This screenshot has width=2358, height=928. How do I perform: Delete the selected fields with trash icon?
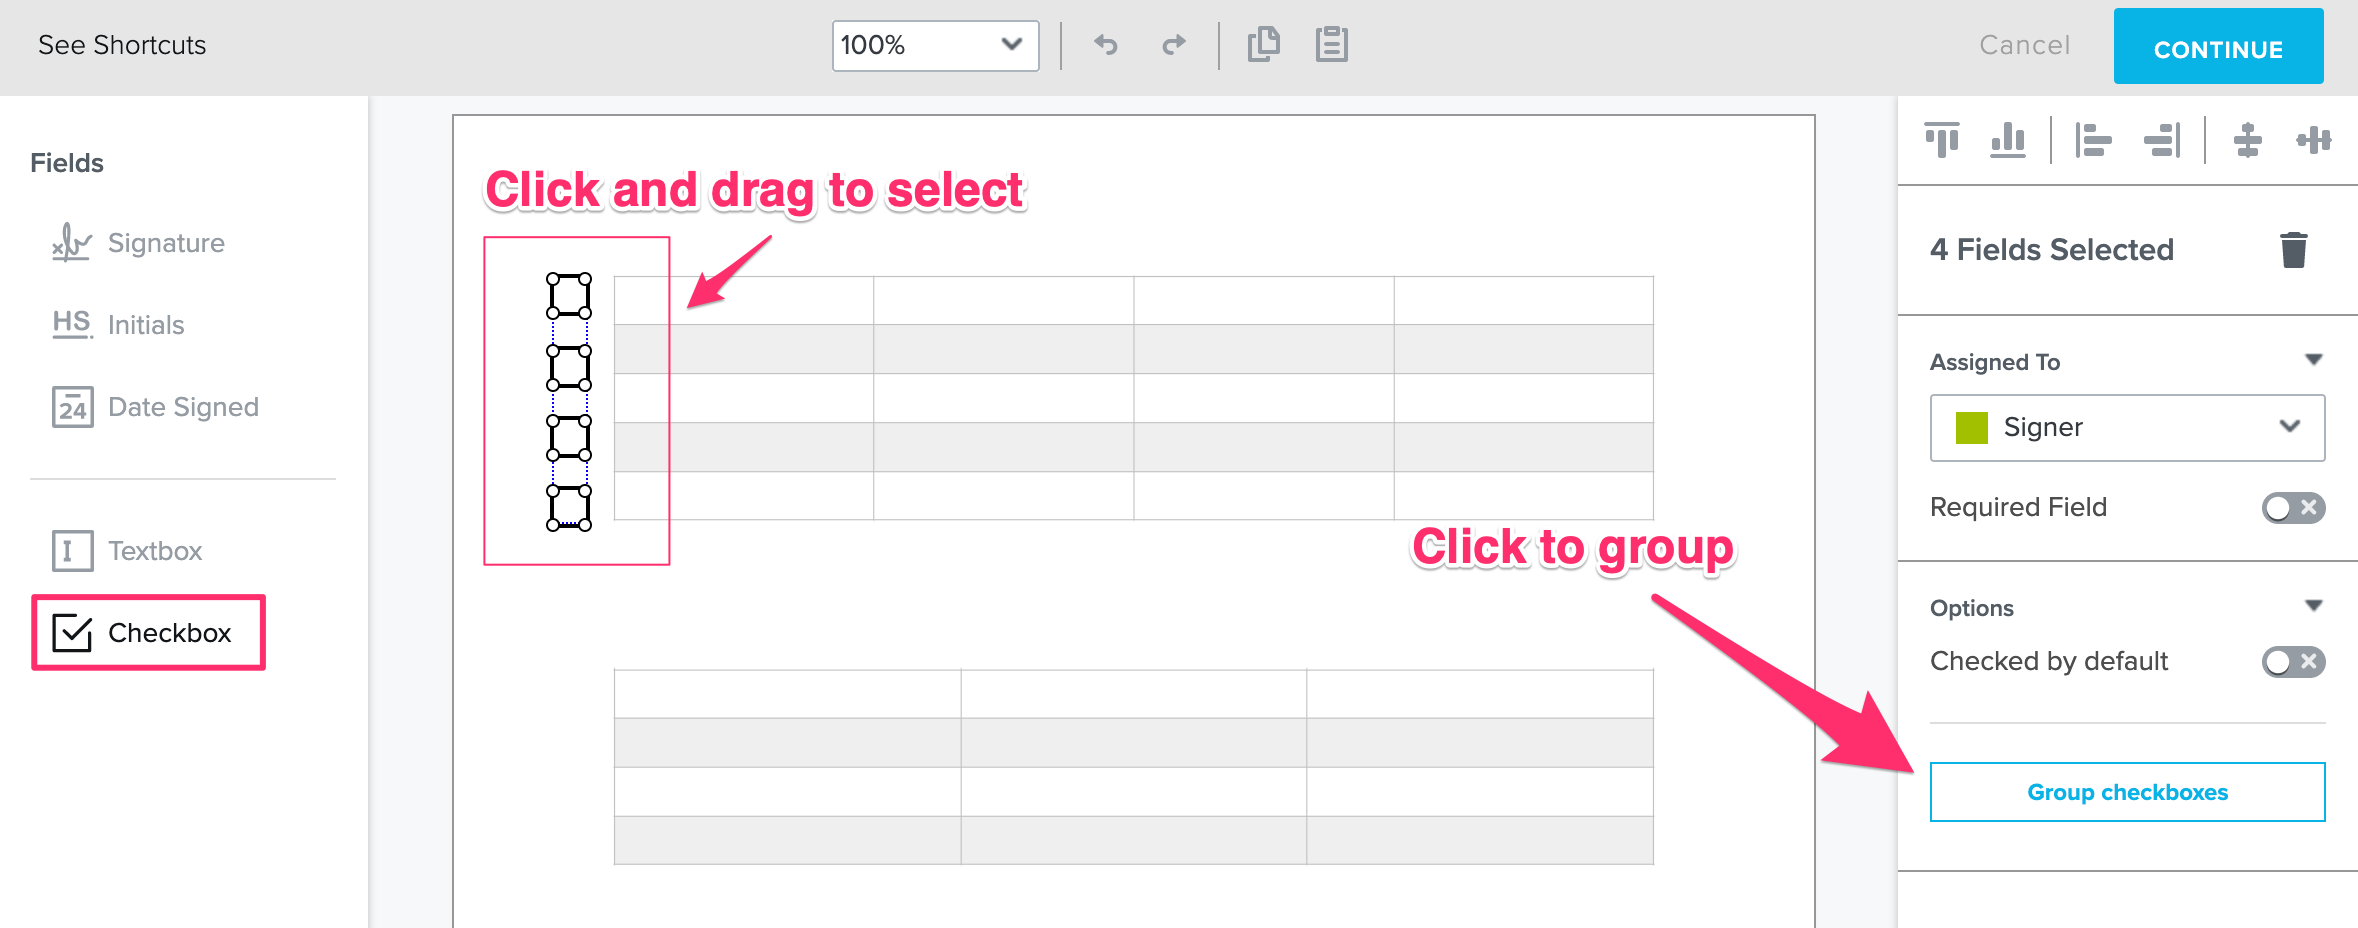2293,250
